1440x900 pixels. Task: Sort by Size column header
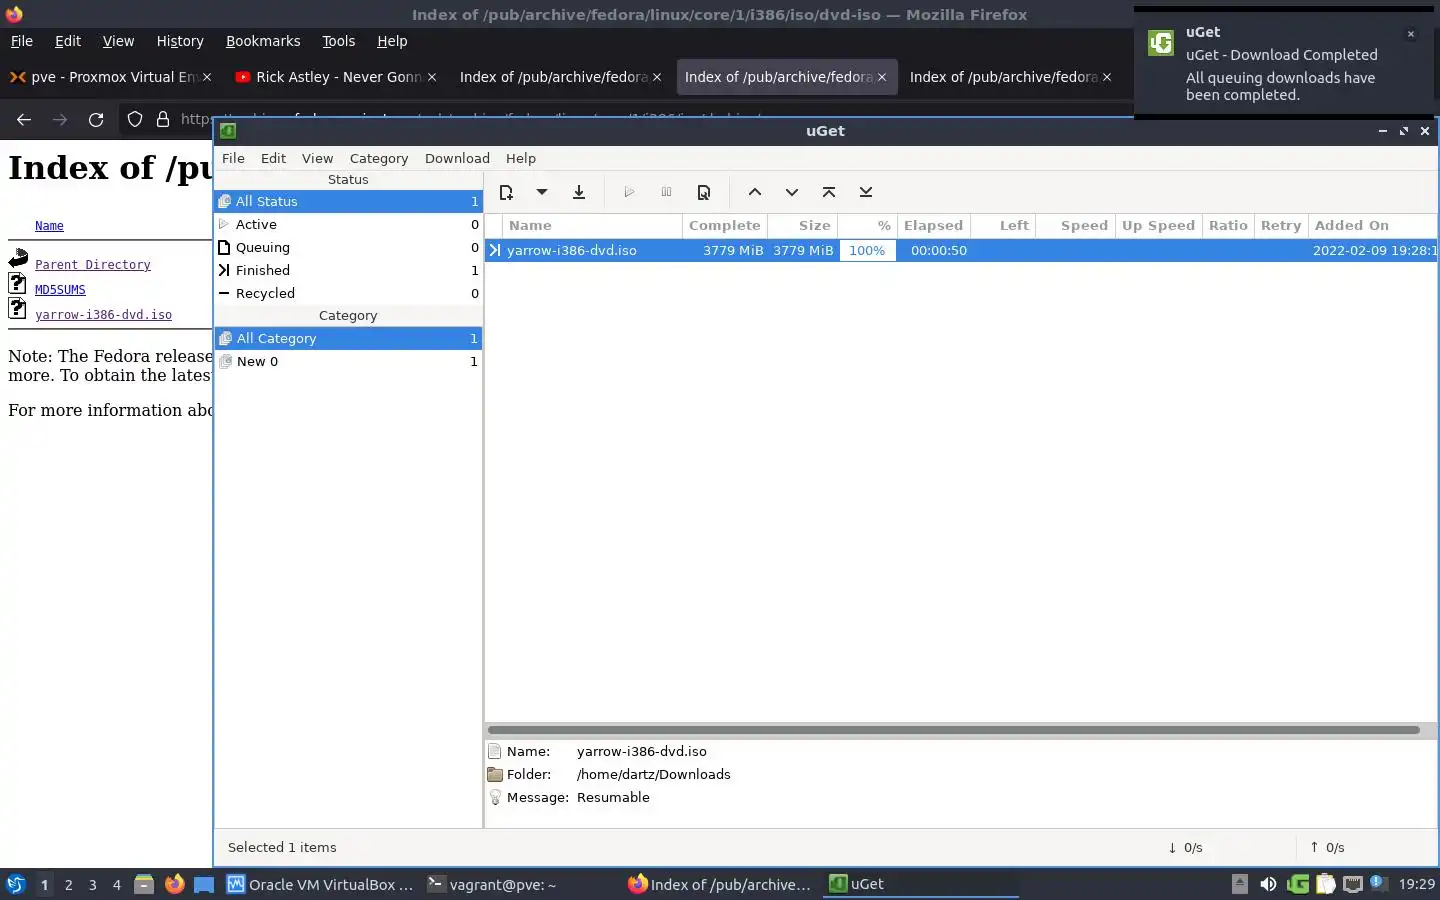pyautogui.click(x=803, y=225)
